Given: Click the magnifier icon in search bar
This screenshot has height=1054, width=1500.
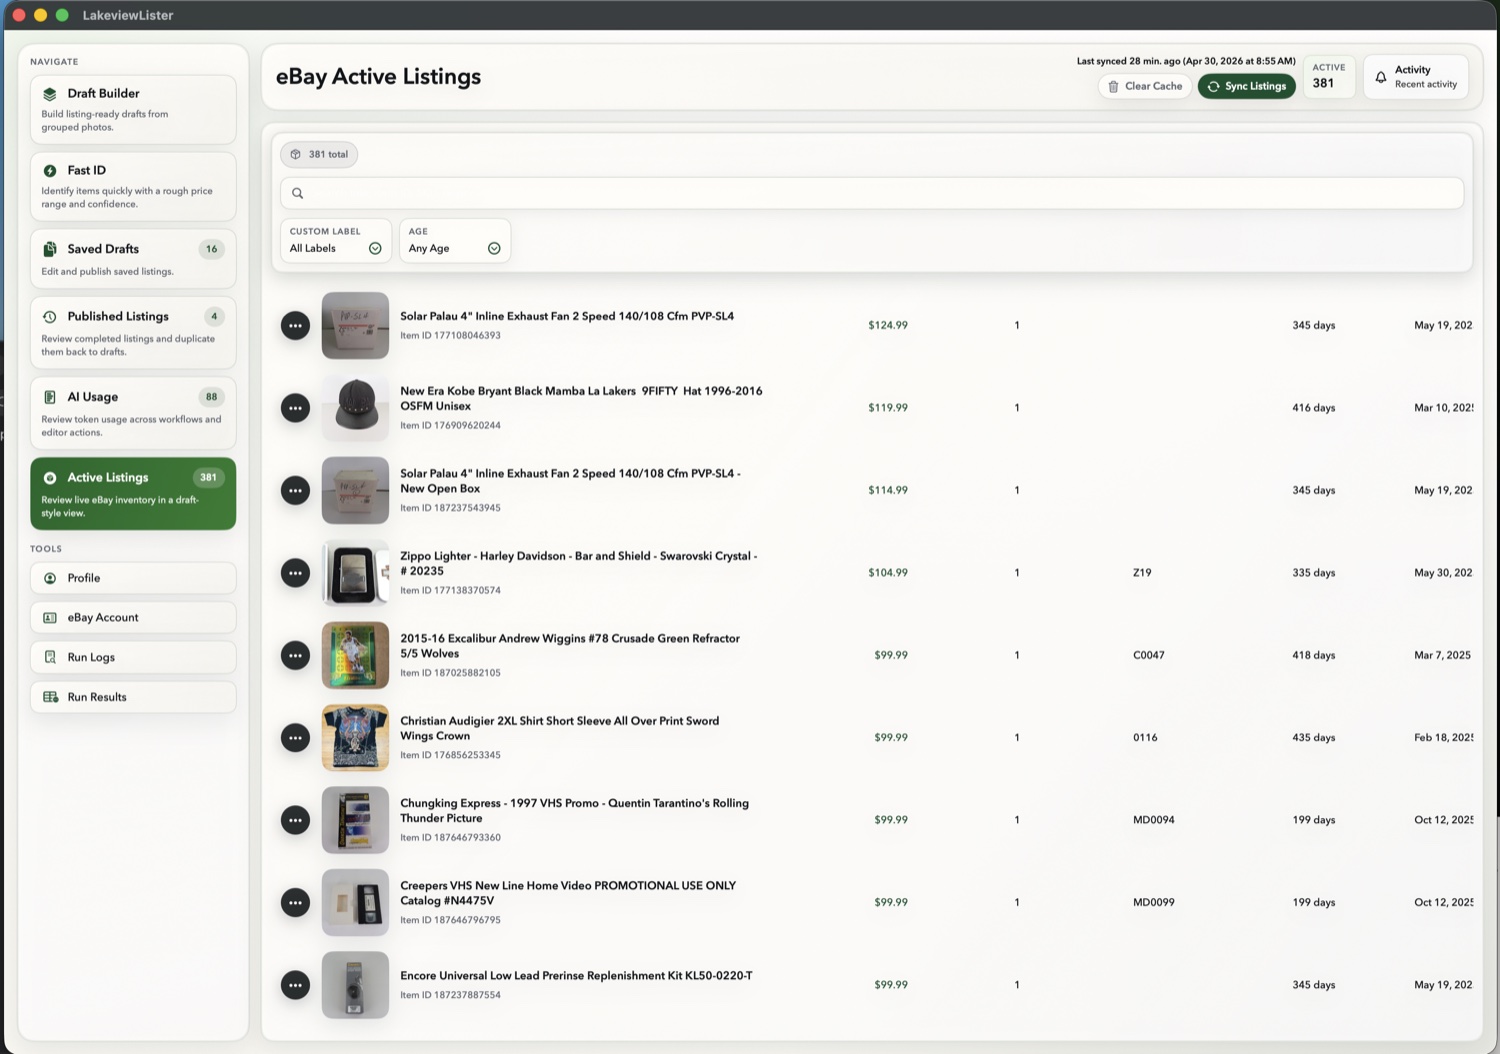Looking at the screenshot, I should click(x=298, y=193).
